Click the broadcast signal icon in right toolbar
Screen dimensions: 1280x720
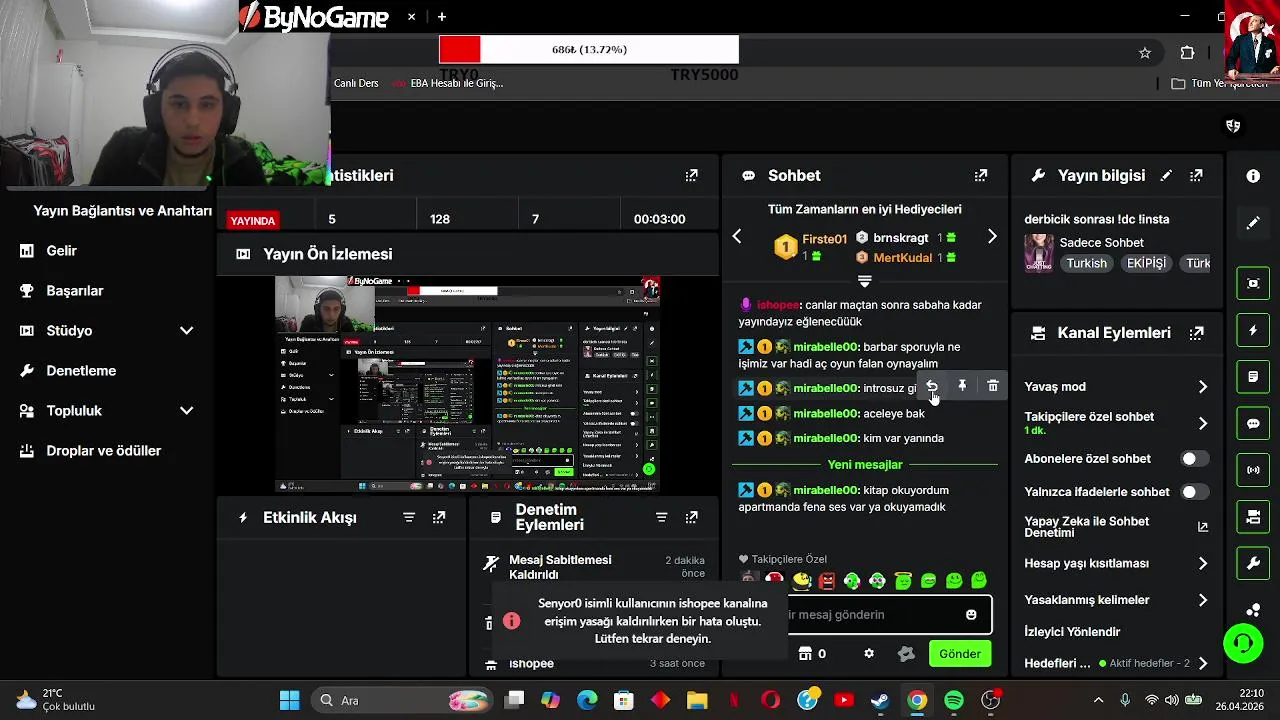tap(1253, 470)
